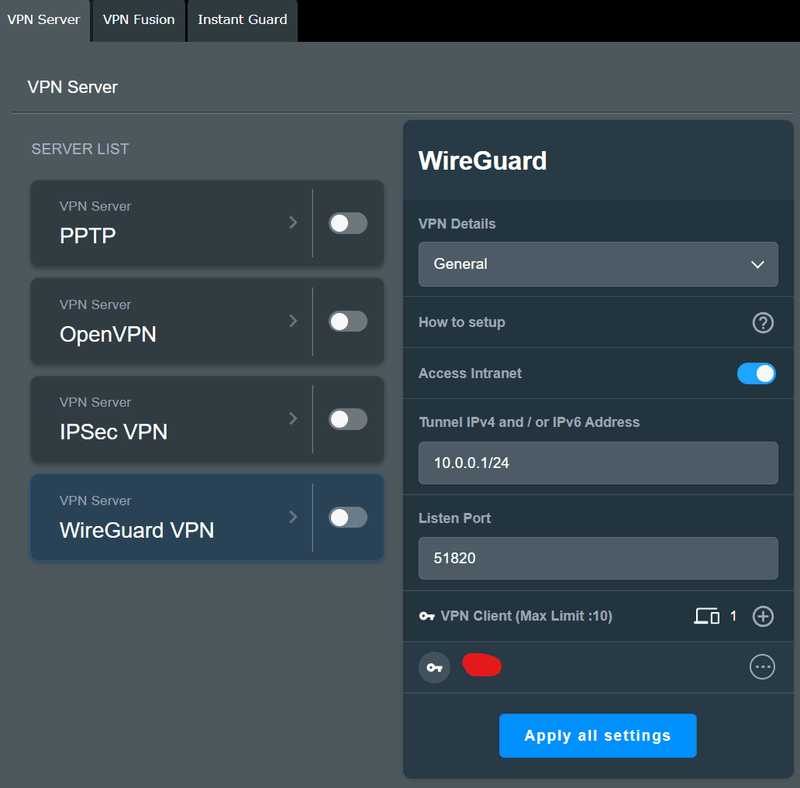
Task: Click the How to setup help icon
Action: (x=763, y=322)
